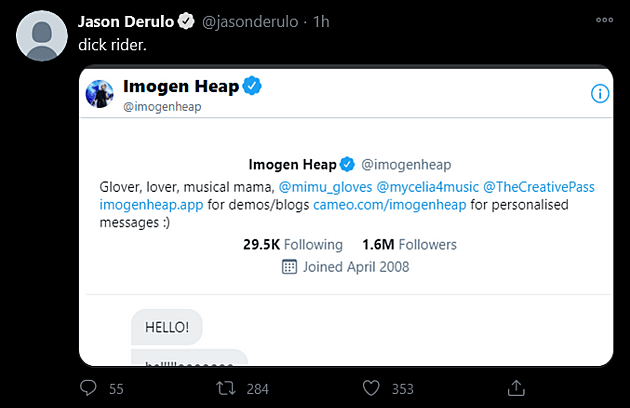
Task: Click Jason Derulo's verified badge
Action: pyautogui.click(x=186, y=21)
